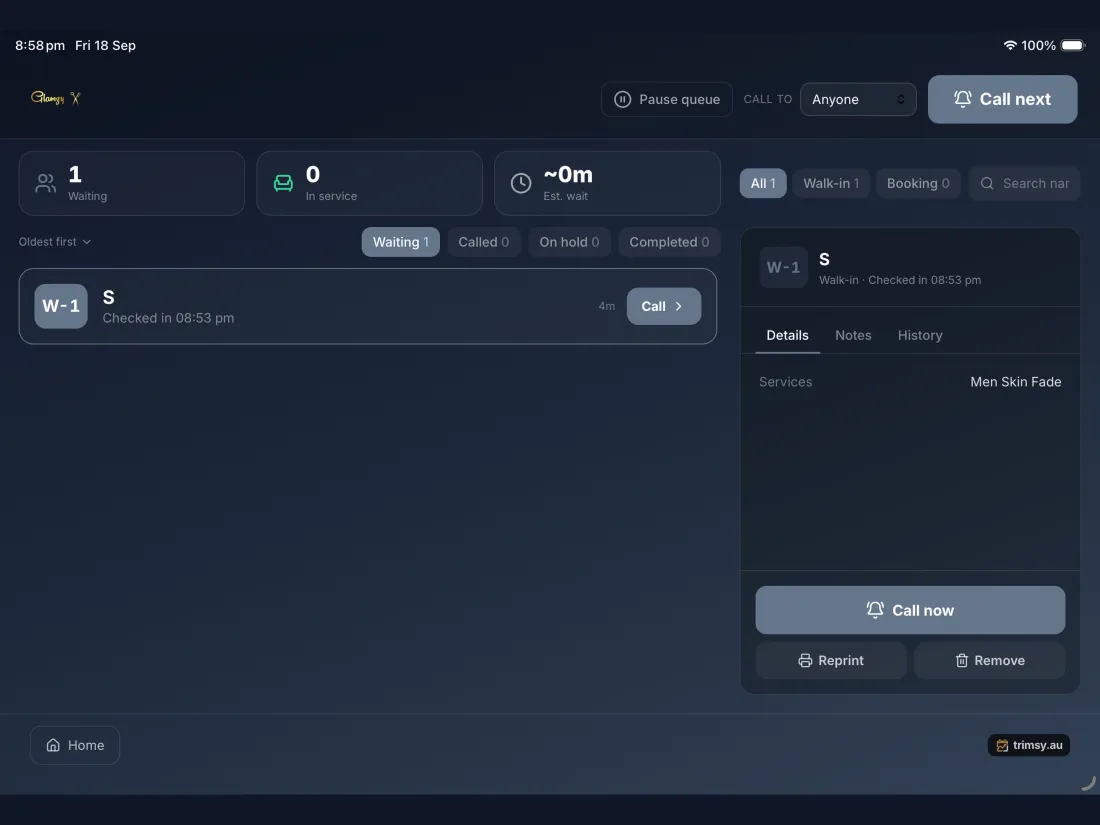Click 'Walk-in · Checked in 08:53 pm' text
Image resolution: width=1100 pixels, height=825 pixels.
pos(900,280)
